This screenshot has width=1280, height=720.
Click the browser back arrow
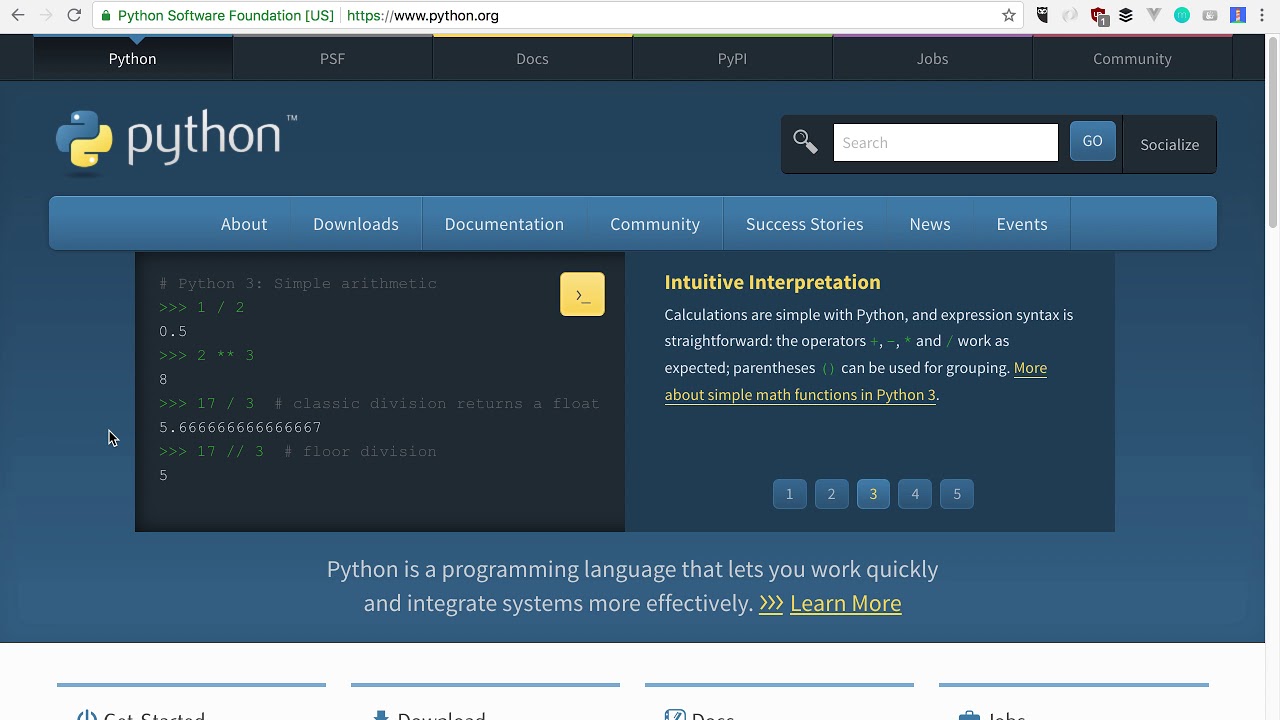click(18, 15)
